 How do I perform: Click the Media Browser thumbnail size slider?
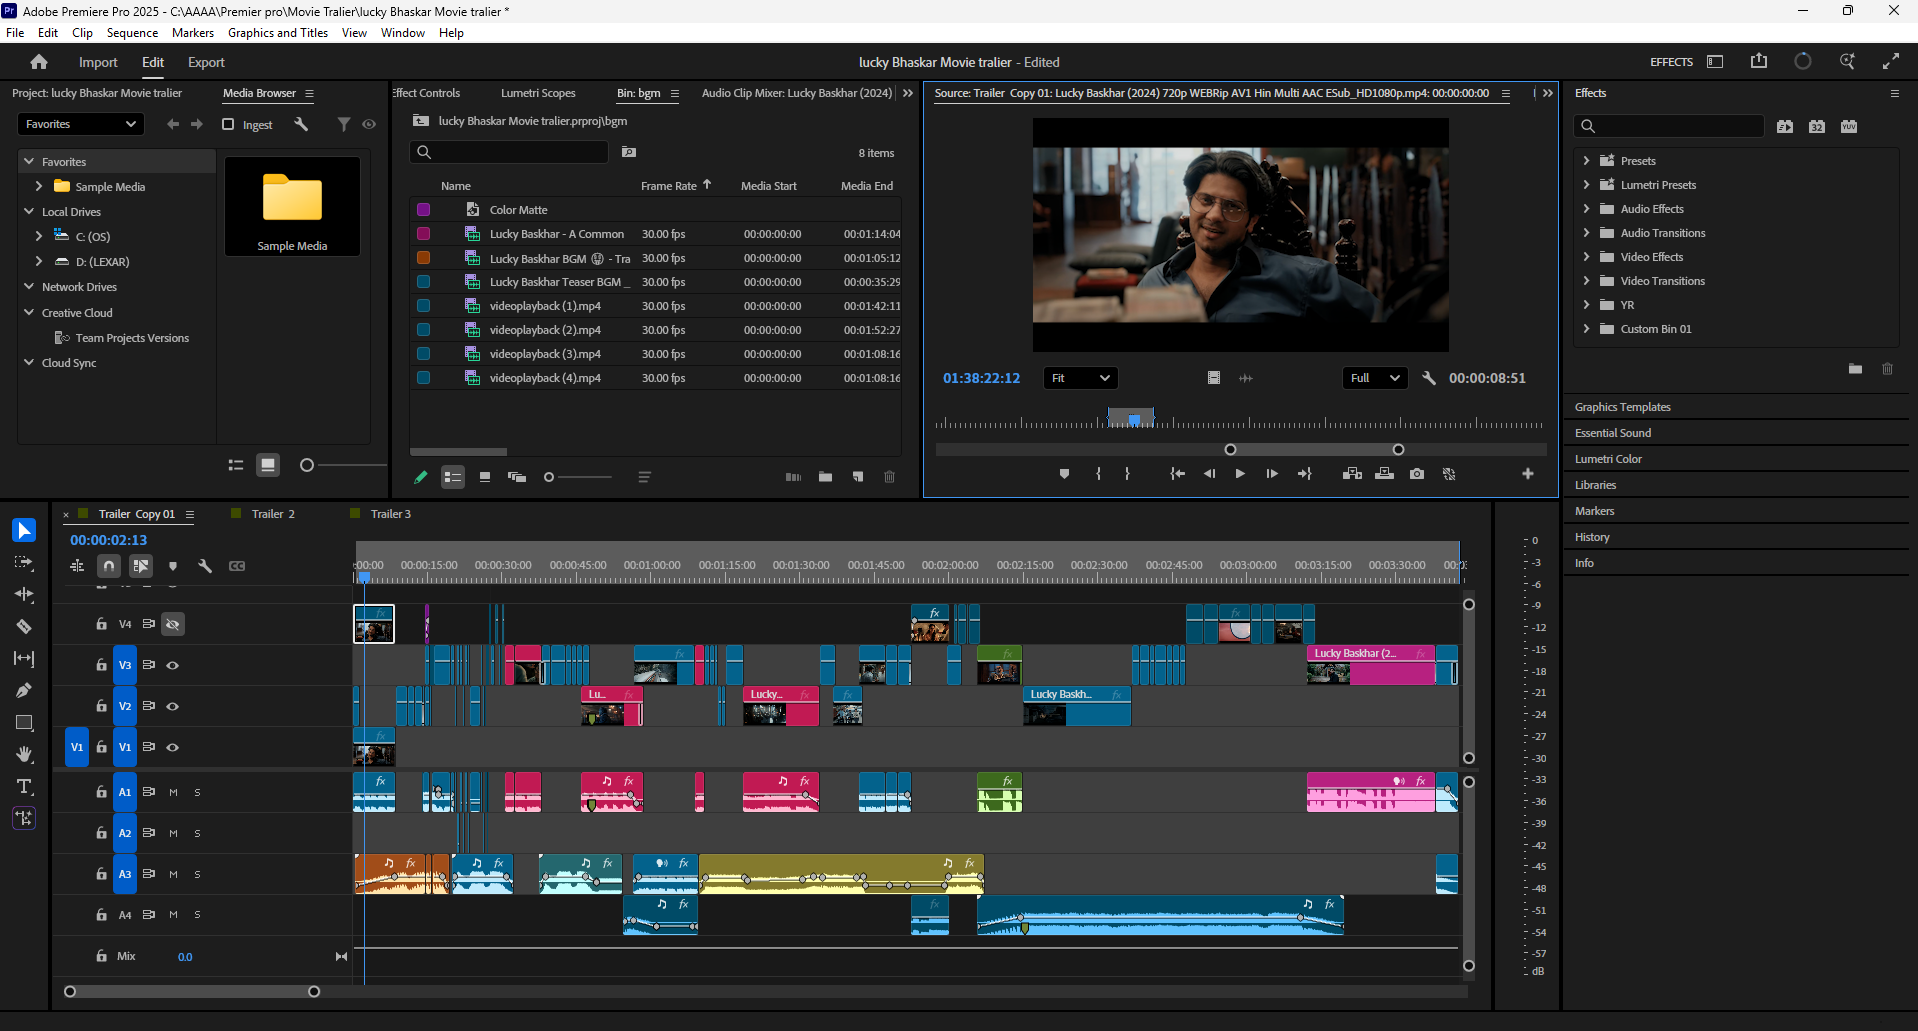[x=342, y=465]
